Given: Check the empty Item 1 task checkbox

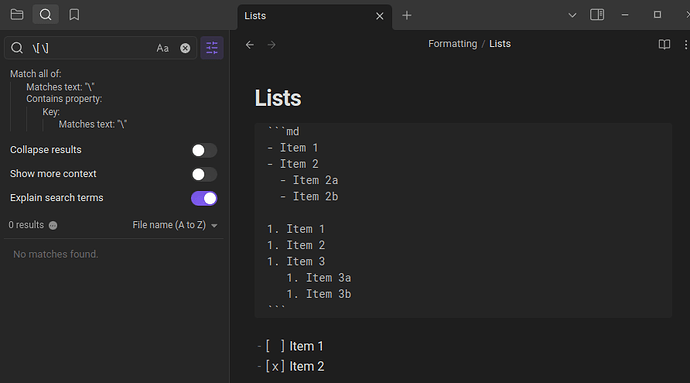Looking at the screenshot, I should 275,346.
